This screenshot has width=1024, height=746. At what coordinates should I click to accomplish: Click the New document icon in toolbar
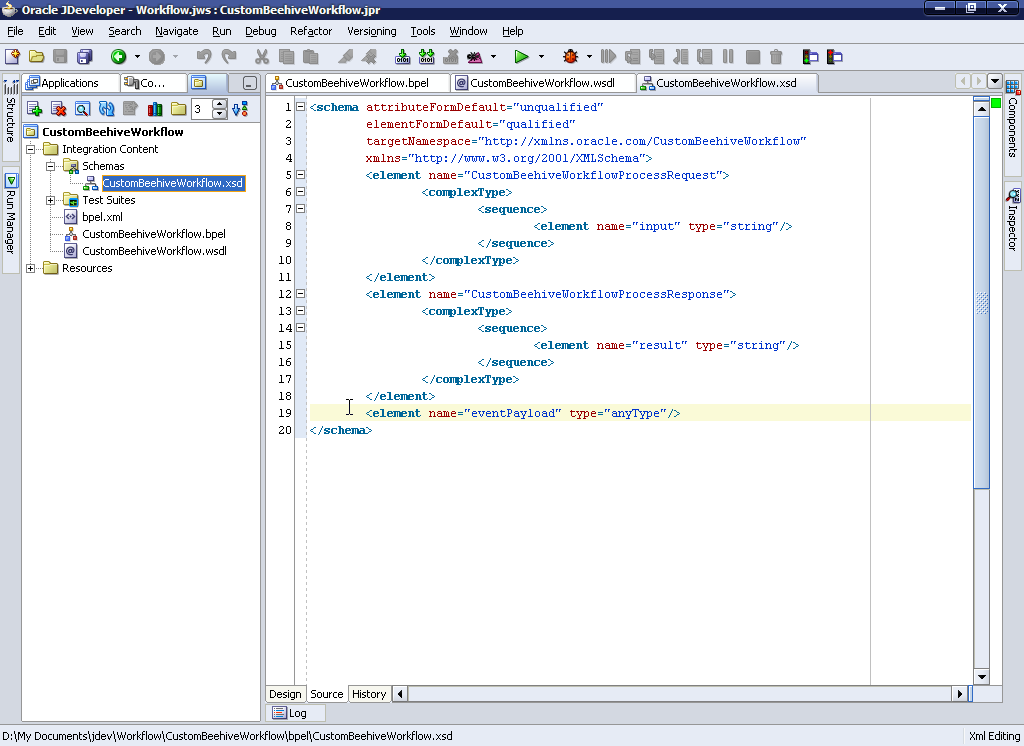[12, 57]
